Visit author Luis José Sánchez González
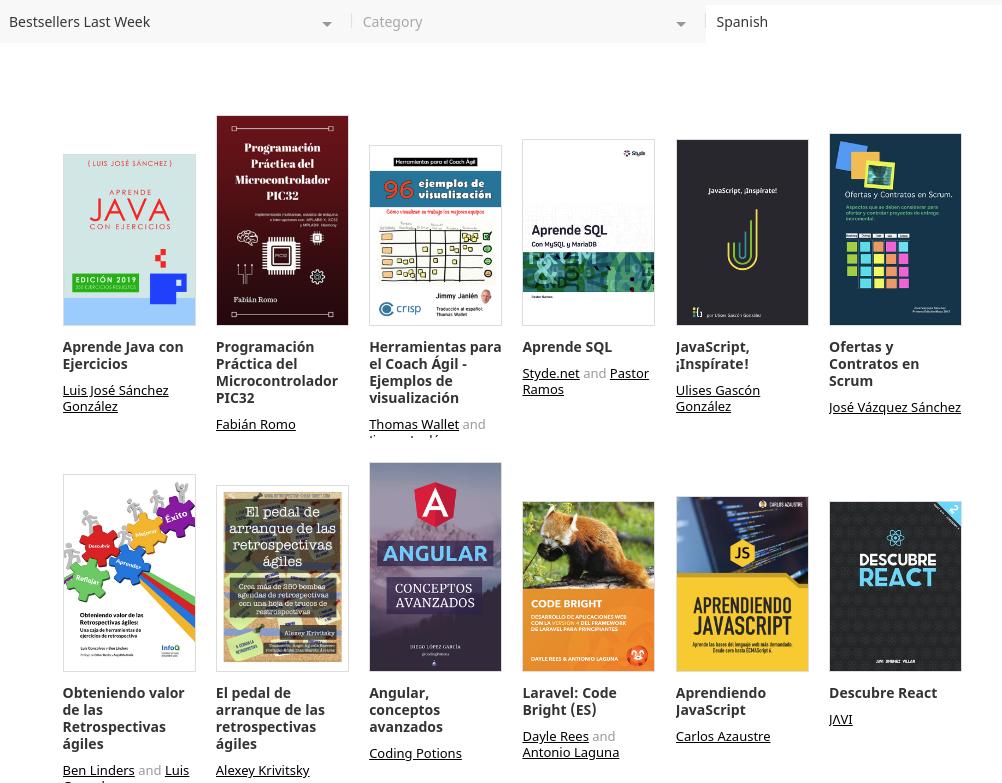1002x783 pixels. [x=115, y=398]
